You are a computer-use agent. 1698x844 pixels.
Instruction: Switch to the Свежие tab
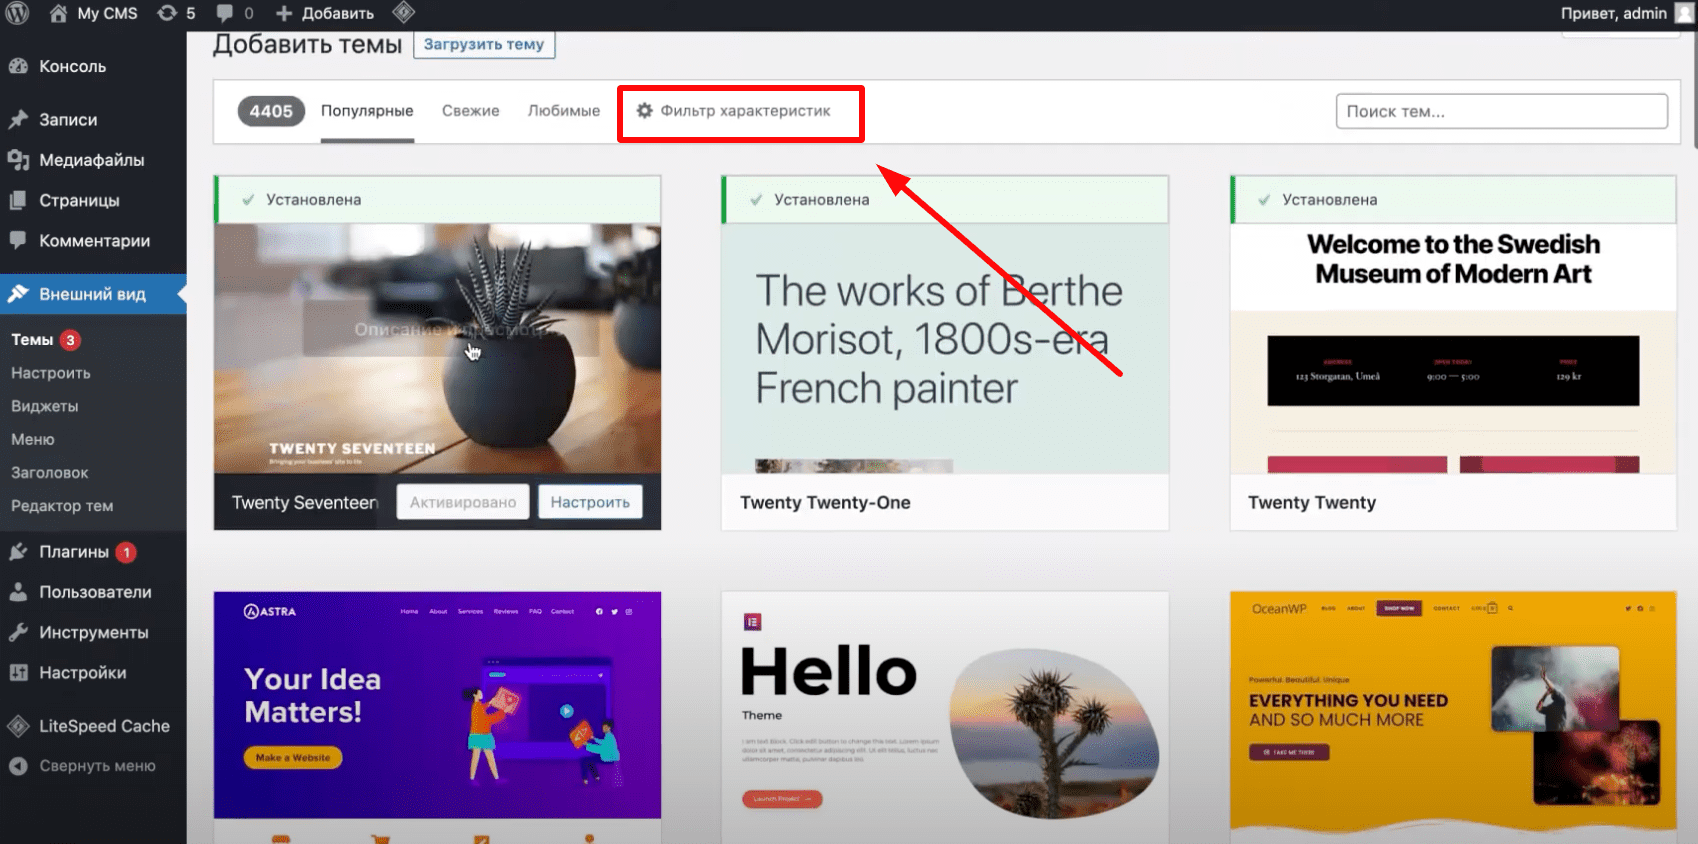[471, 111]
